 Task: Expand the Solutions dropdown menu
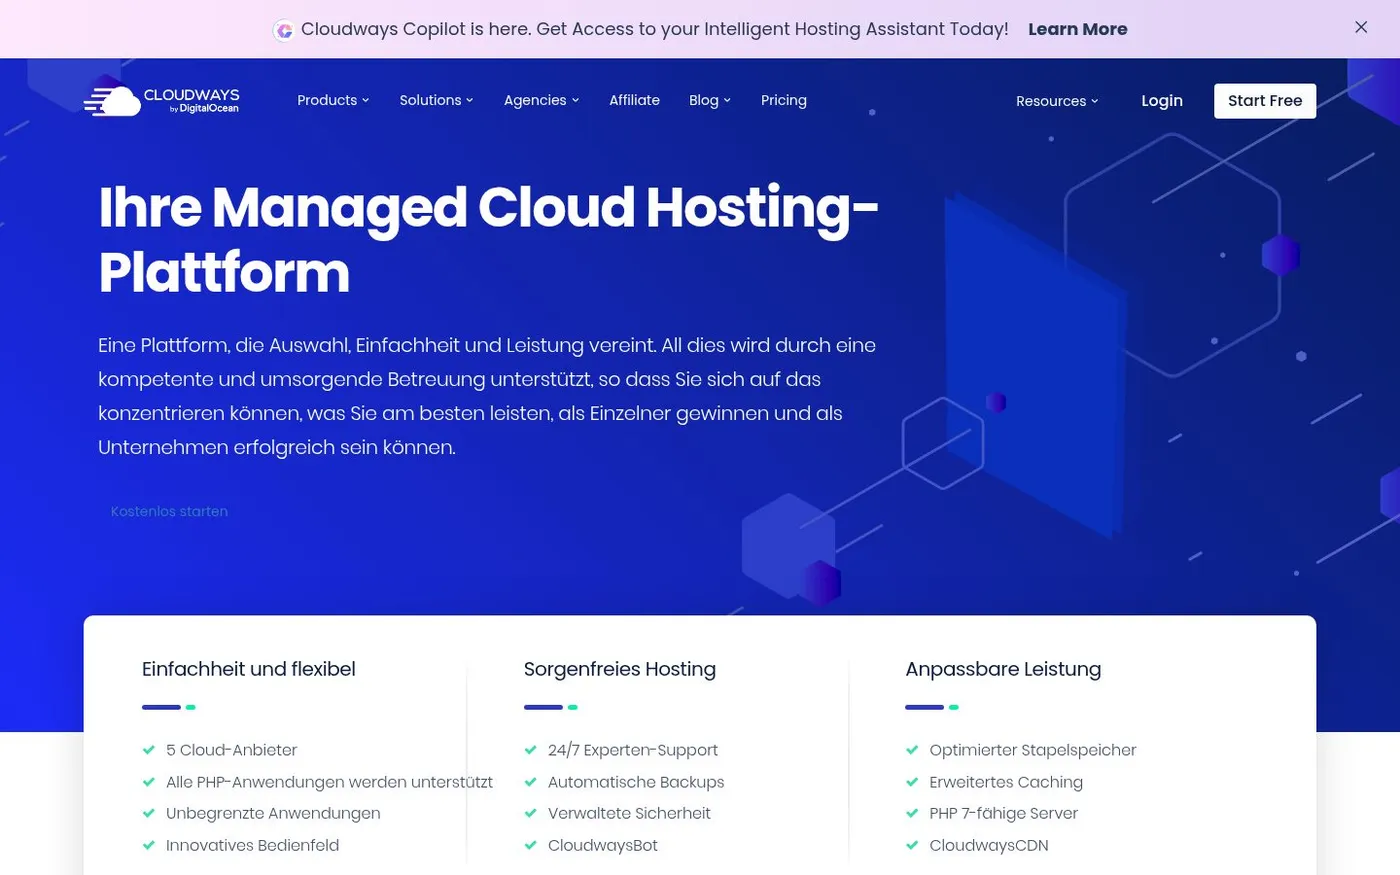436,100
